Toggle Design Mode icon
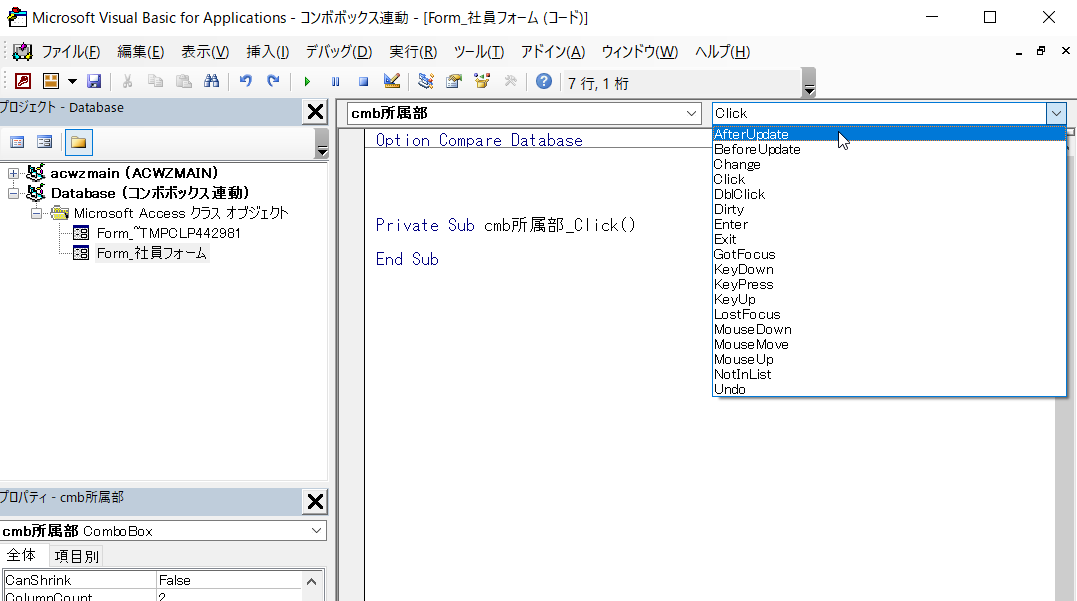Screen dimensions: 1077x601 392,82
